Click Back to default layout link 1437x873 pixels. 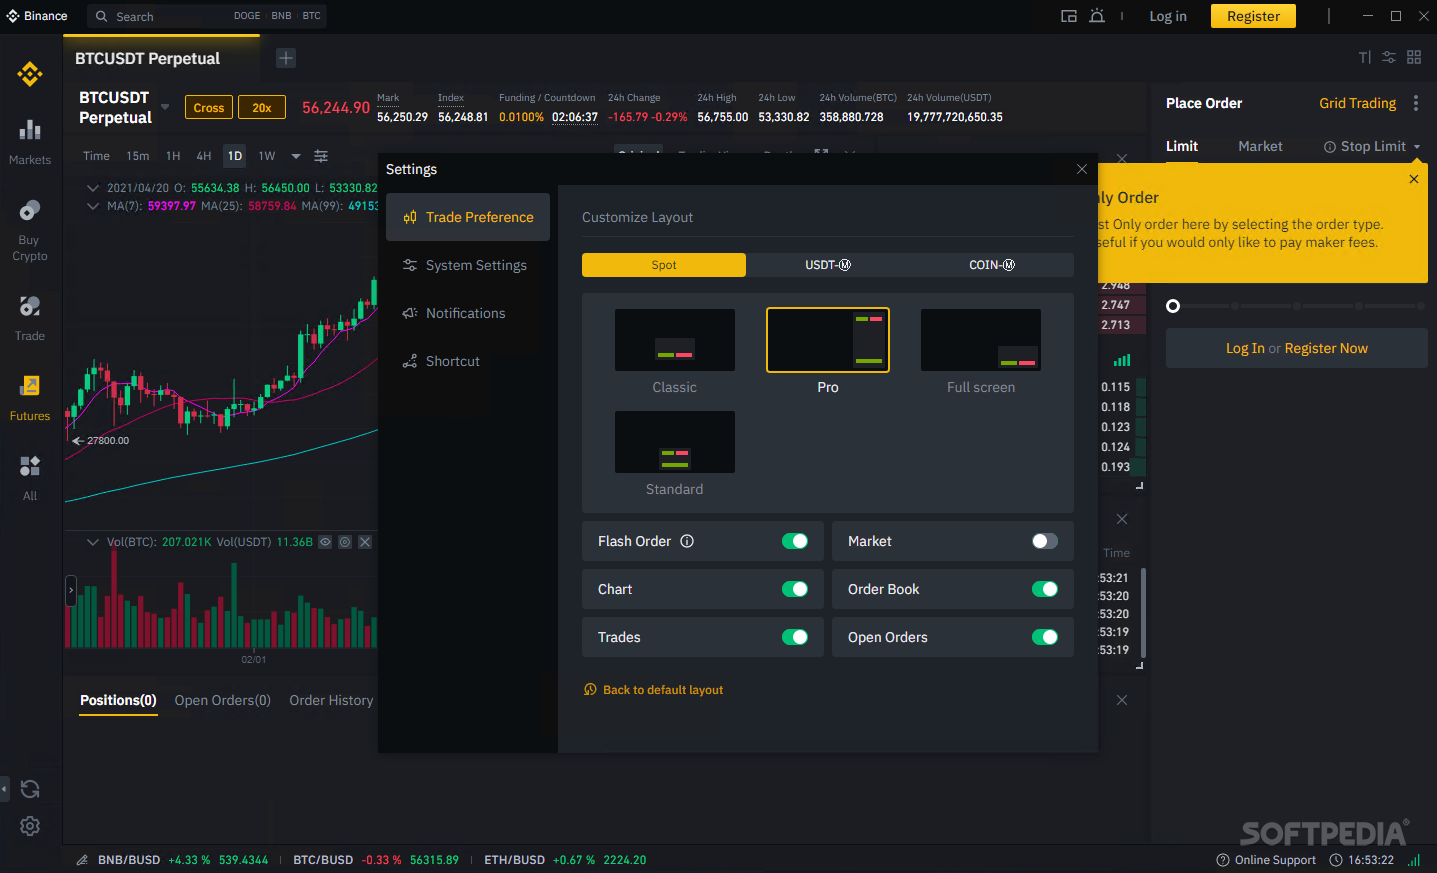click(653, 690)
